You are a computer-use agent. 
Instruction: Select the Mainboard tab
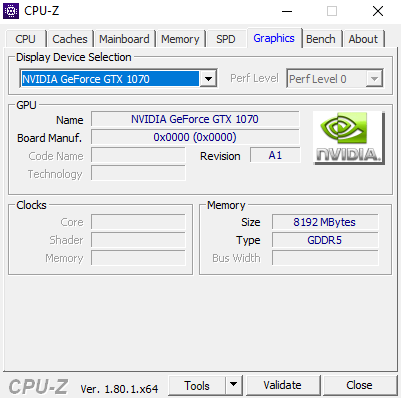pyautogui.click(x=124, y=39)
